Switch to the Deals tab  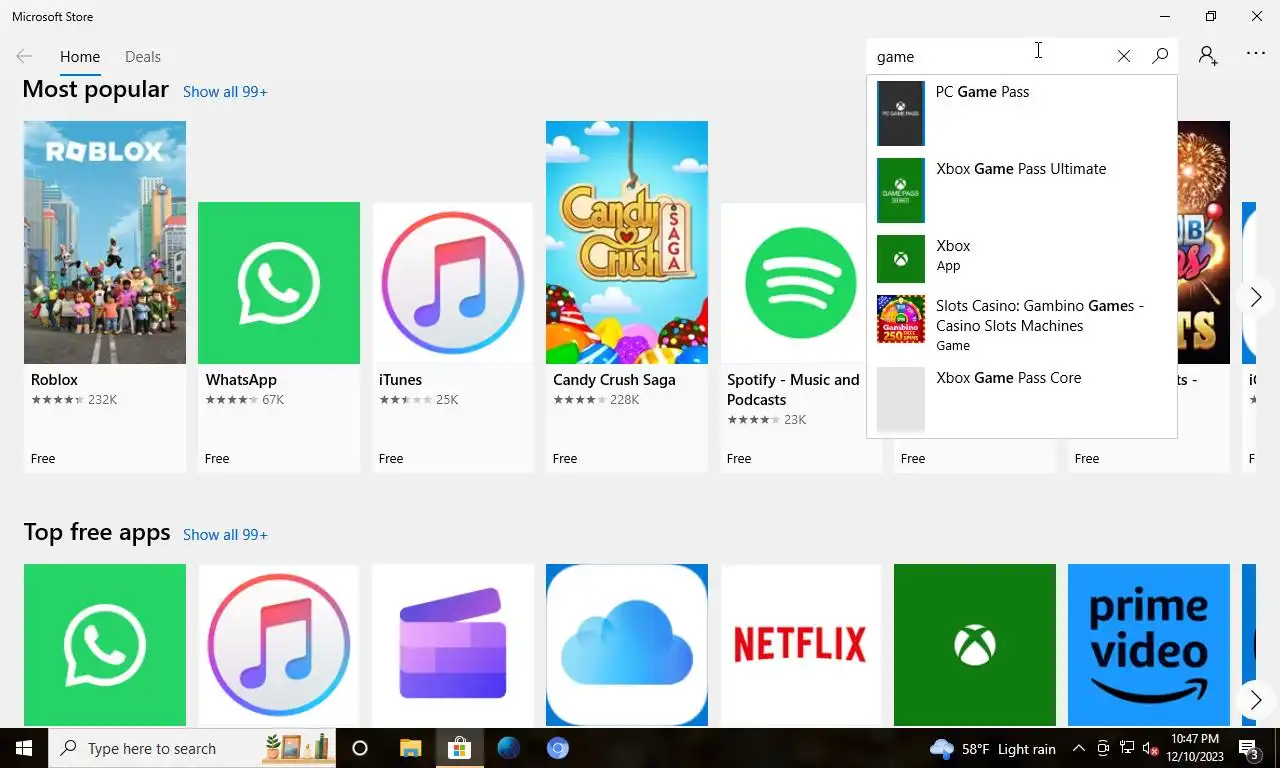tap(143, 57)
